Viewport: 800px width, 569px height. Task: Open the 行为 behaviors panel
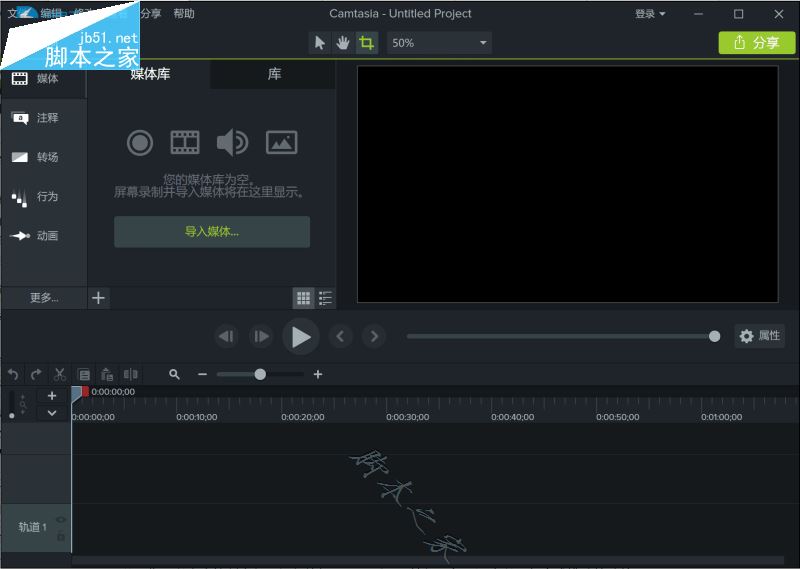(43, 196)
